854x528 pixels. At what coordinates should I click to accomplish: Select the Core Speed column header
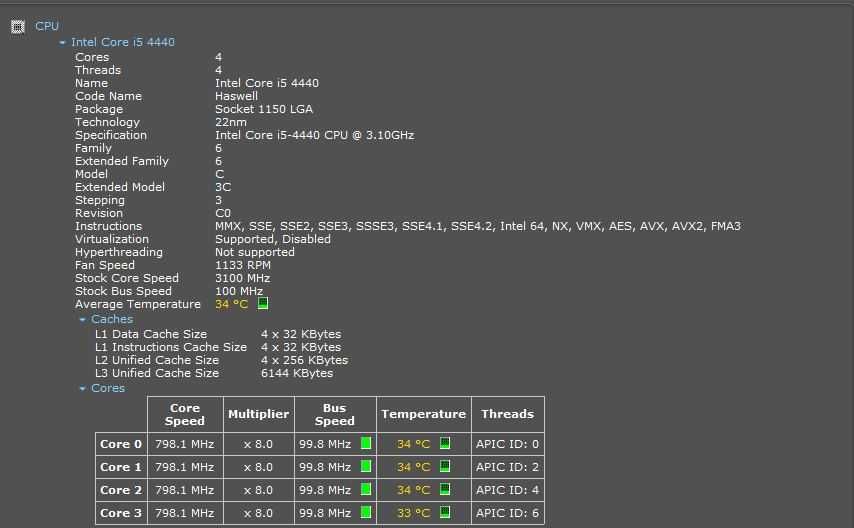pos(185,414)
